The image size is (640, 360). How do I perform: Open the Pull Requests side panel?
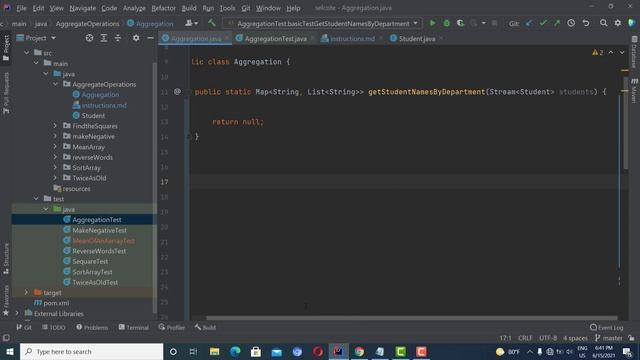(6, 93)
